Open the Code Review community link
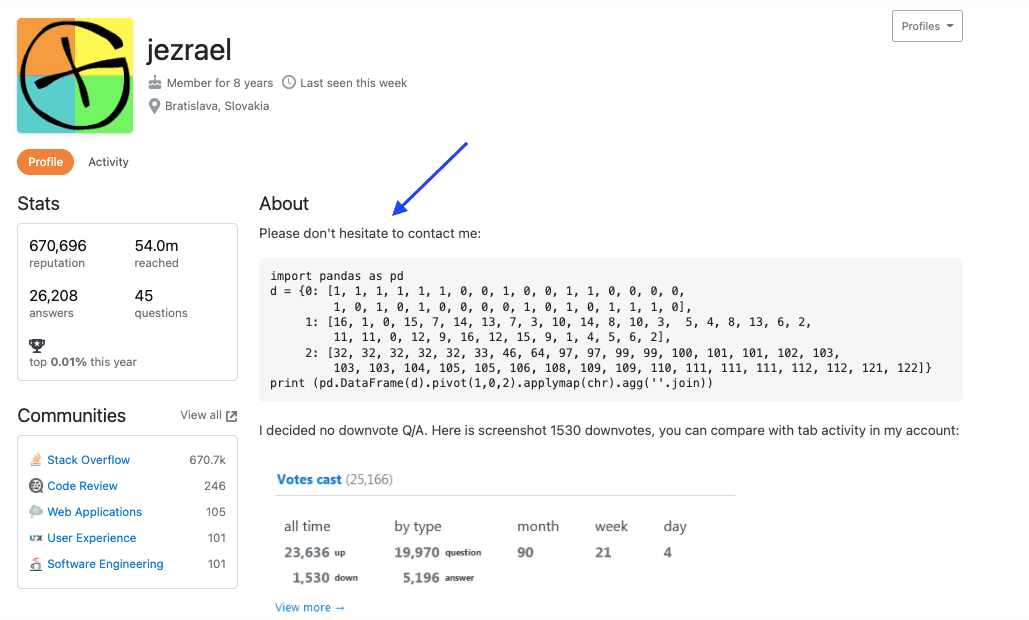The width and height of the screenshot is (1029, 620). tap(82, 486)
